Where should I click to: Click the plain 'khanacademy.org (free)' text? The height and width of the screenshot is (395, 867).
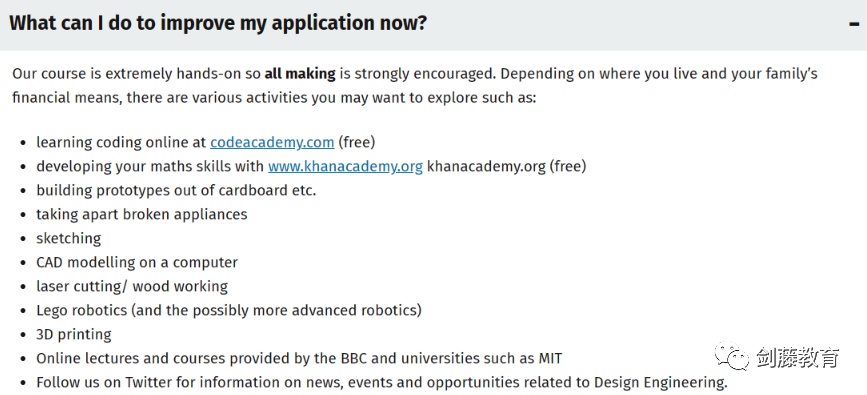pos(506,166)
